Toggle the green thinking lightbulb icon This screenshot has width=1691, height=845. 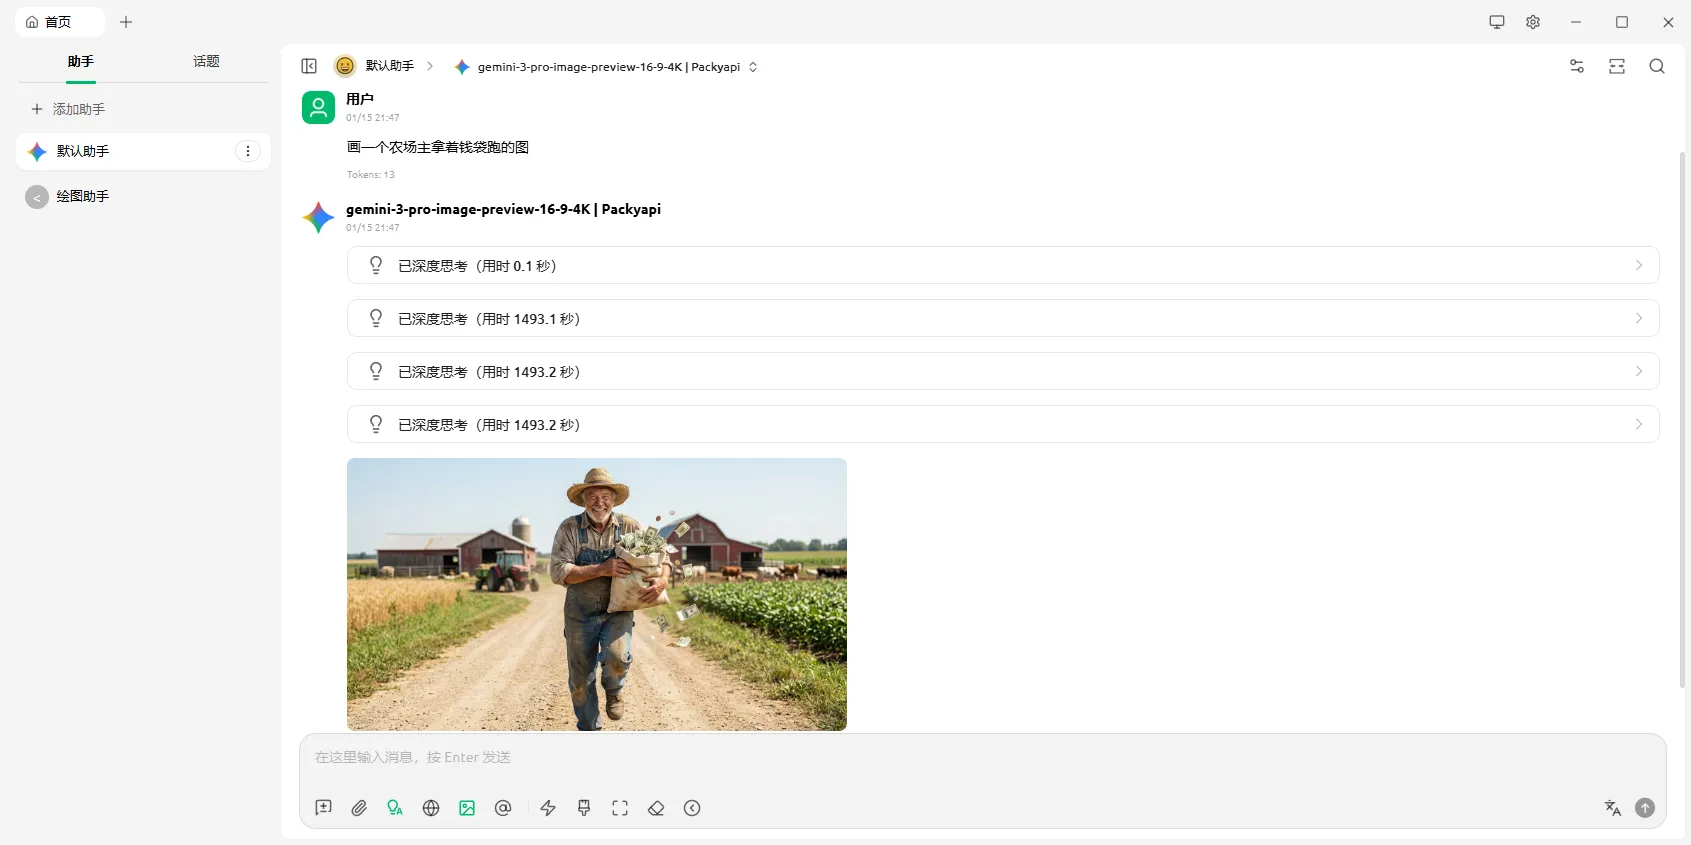[x=395, y=808]
